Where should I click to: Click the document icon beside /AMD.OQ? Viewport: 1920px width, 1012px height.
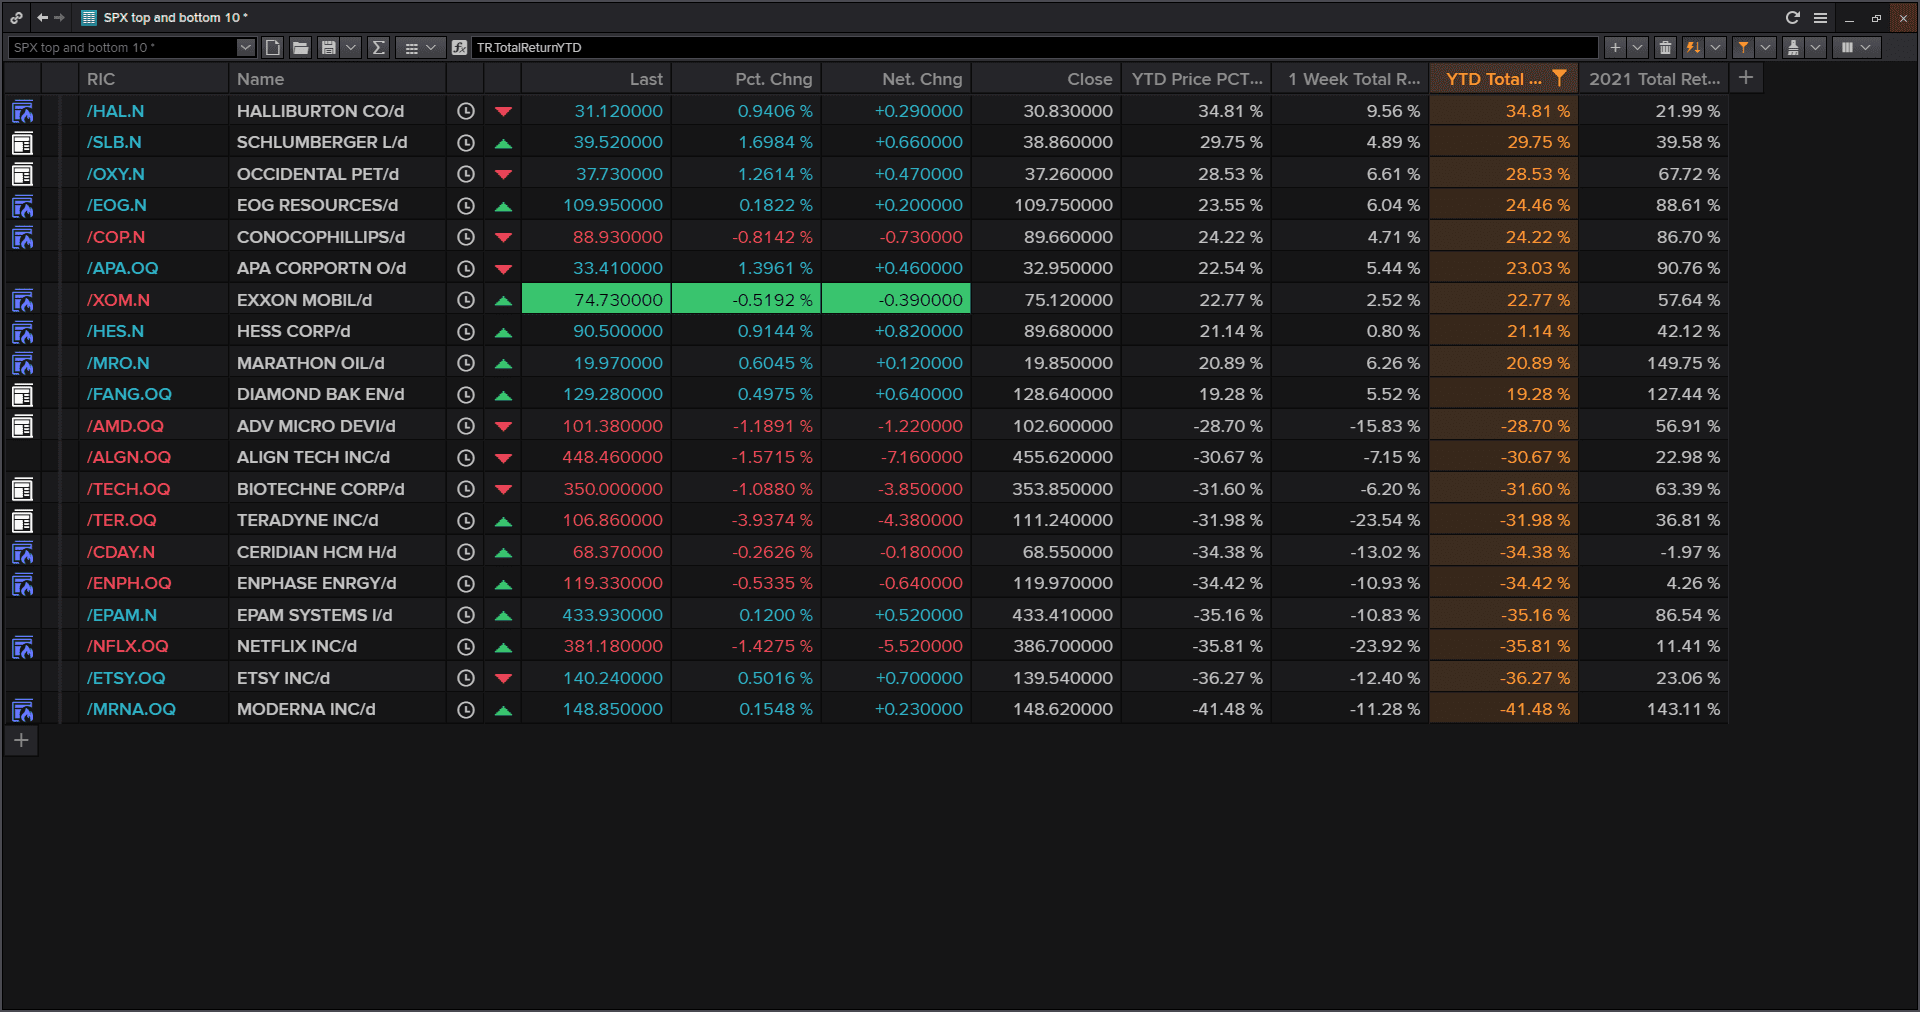pos(22,426)
